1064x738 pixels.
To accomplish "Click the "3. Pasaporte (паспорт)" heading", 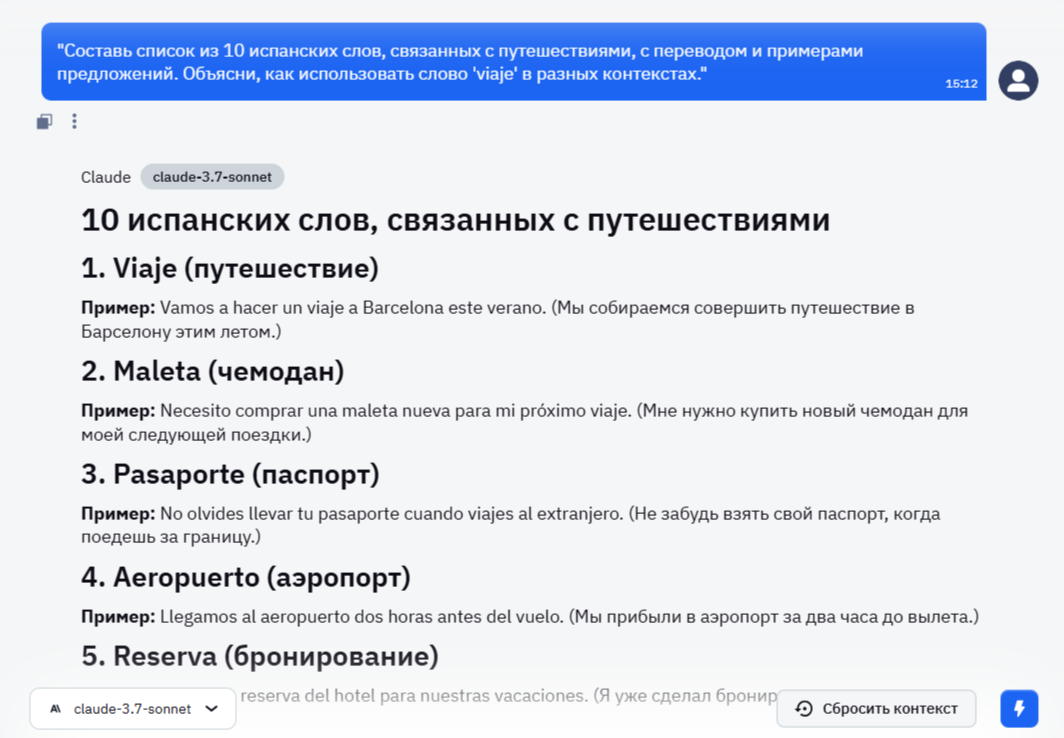I will coord(230,474).
